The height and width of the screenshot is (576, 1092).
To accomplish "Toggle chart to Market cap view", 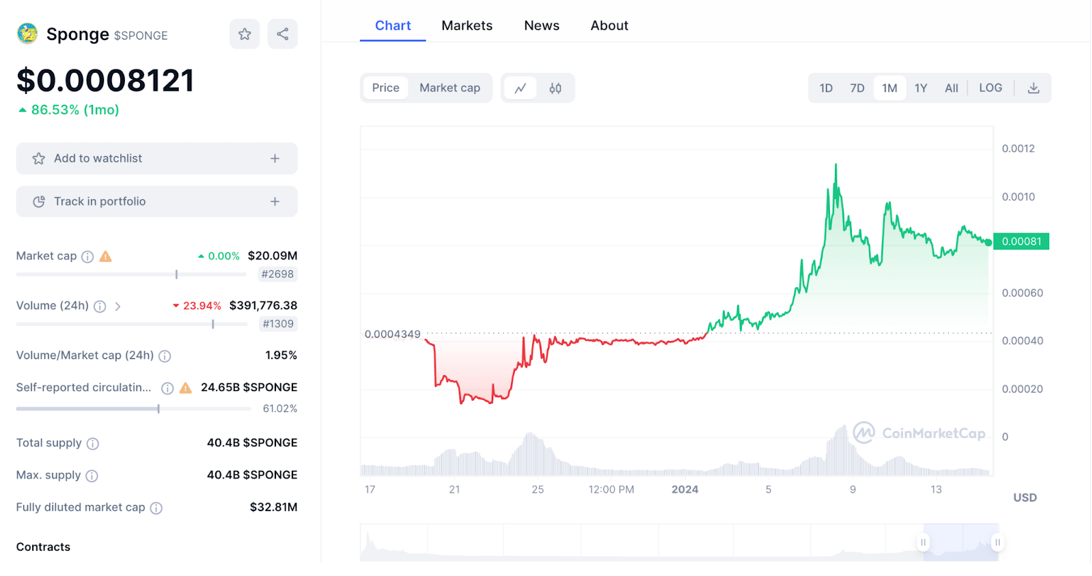I will (x=450, y=88).
